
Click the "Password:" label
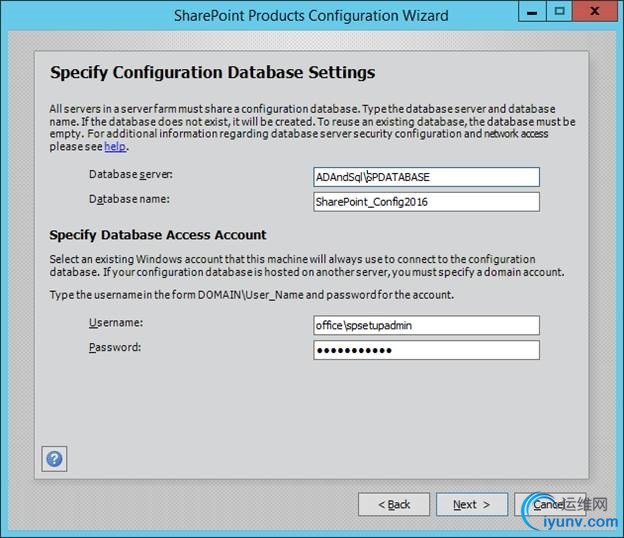(115, 347)
